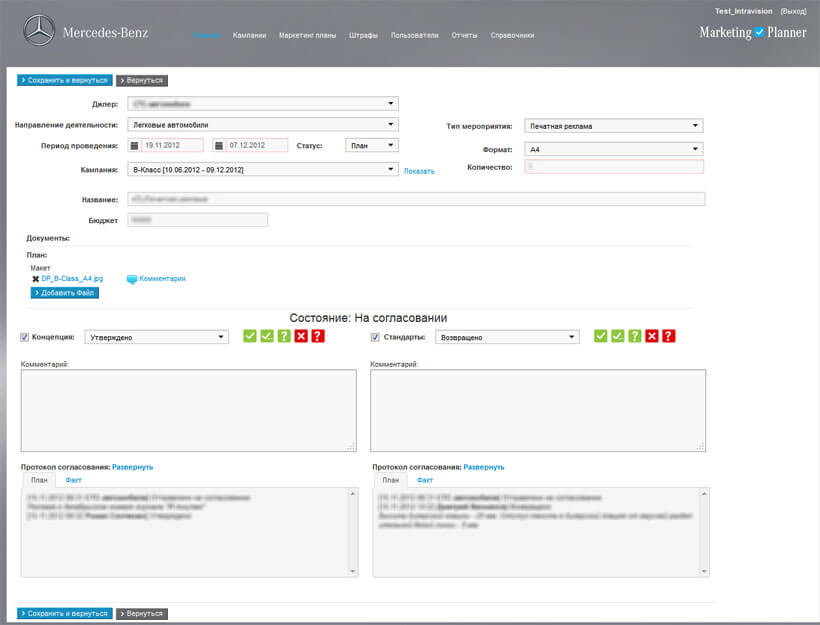Viewport: 820px width, 625px height.
Task: Click the first green checkmark beside Концепция
Action: (250, 336)
